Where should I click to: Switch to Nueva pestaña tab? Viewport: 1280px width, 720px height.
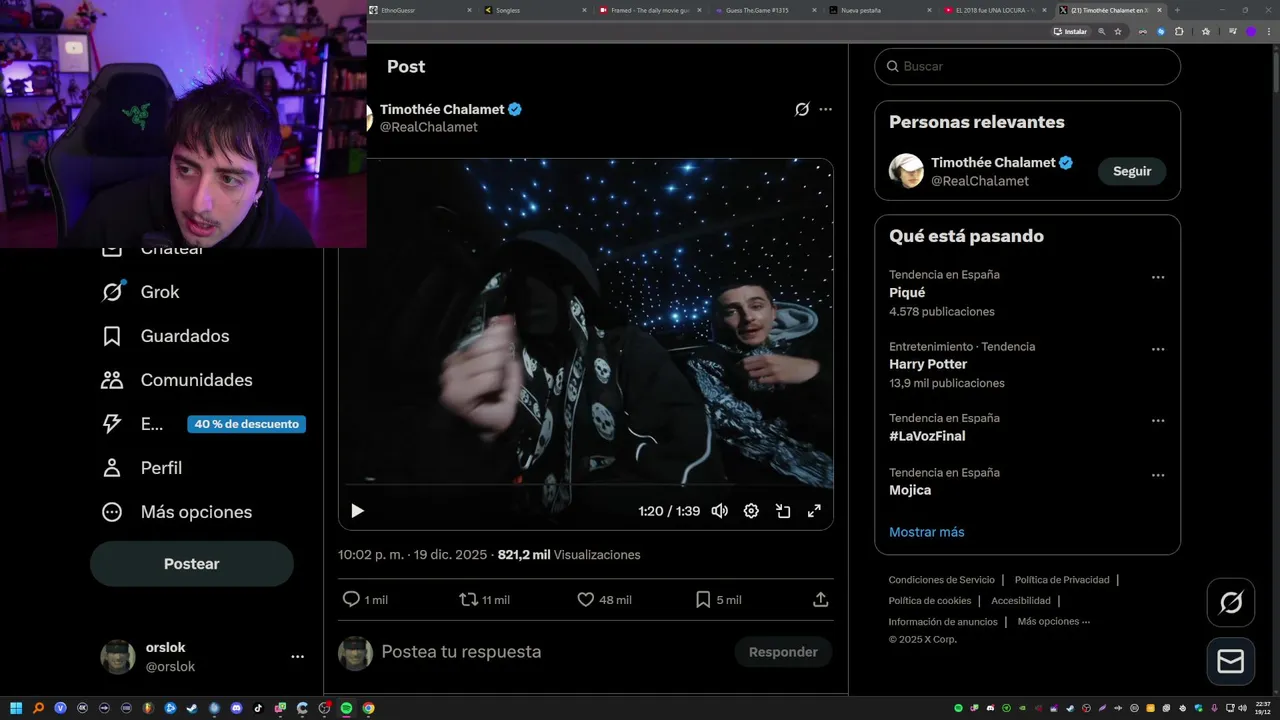[880, 10]
